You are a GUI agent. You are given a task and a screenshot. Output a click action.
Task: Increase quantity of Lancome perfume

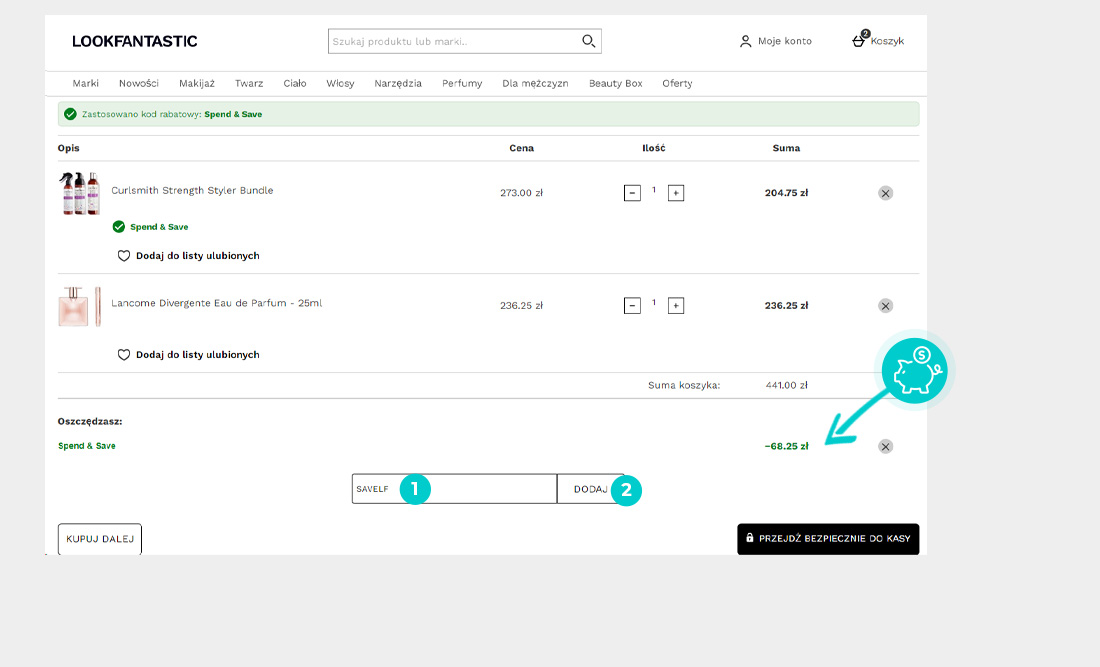[676, 306]
